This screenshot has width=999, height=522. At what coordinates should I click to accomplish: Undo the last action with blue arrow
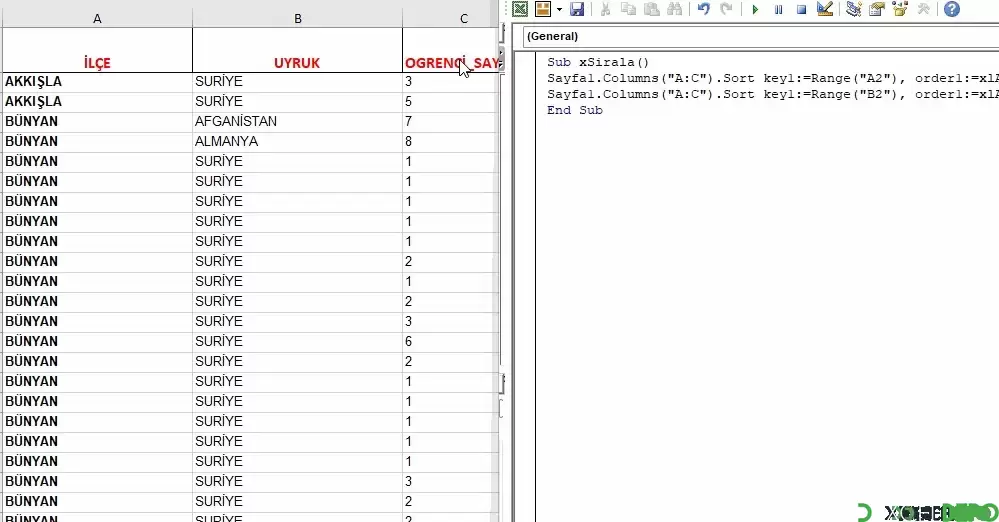(703, 9)
